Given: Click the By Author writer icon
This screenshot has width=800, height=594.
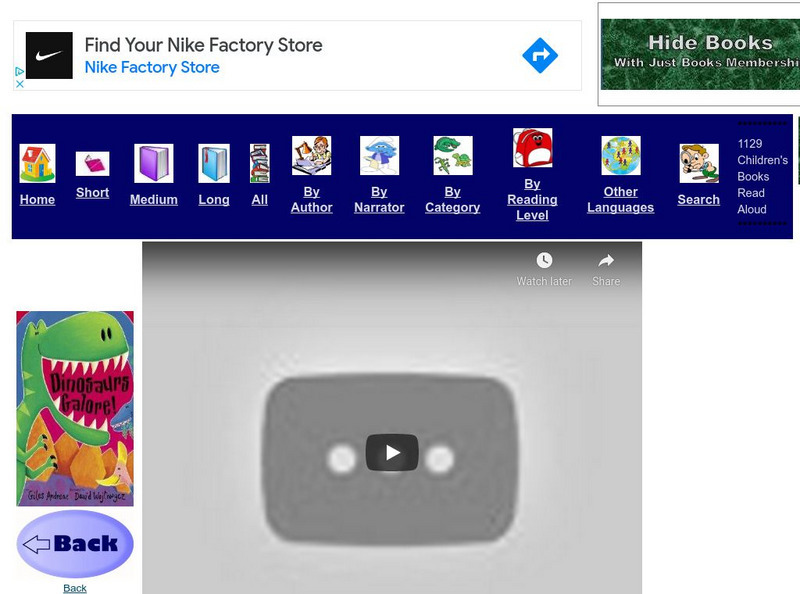Looking at the screenshot, I should pos(311,156).
